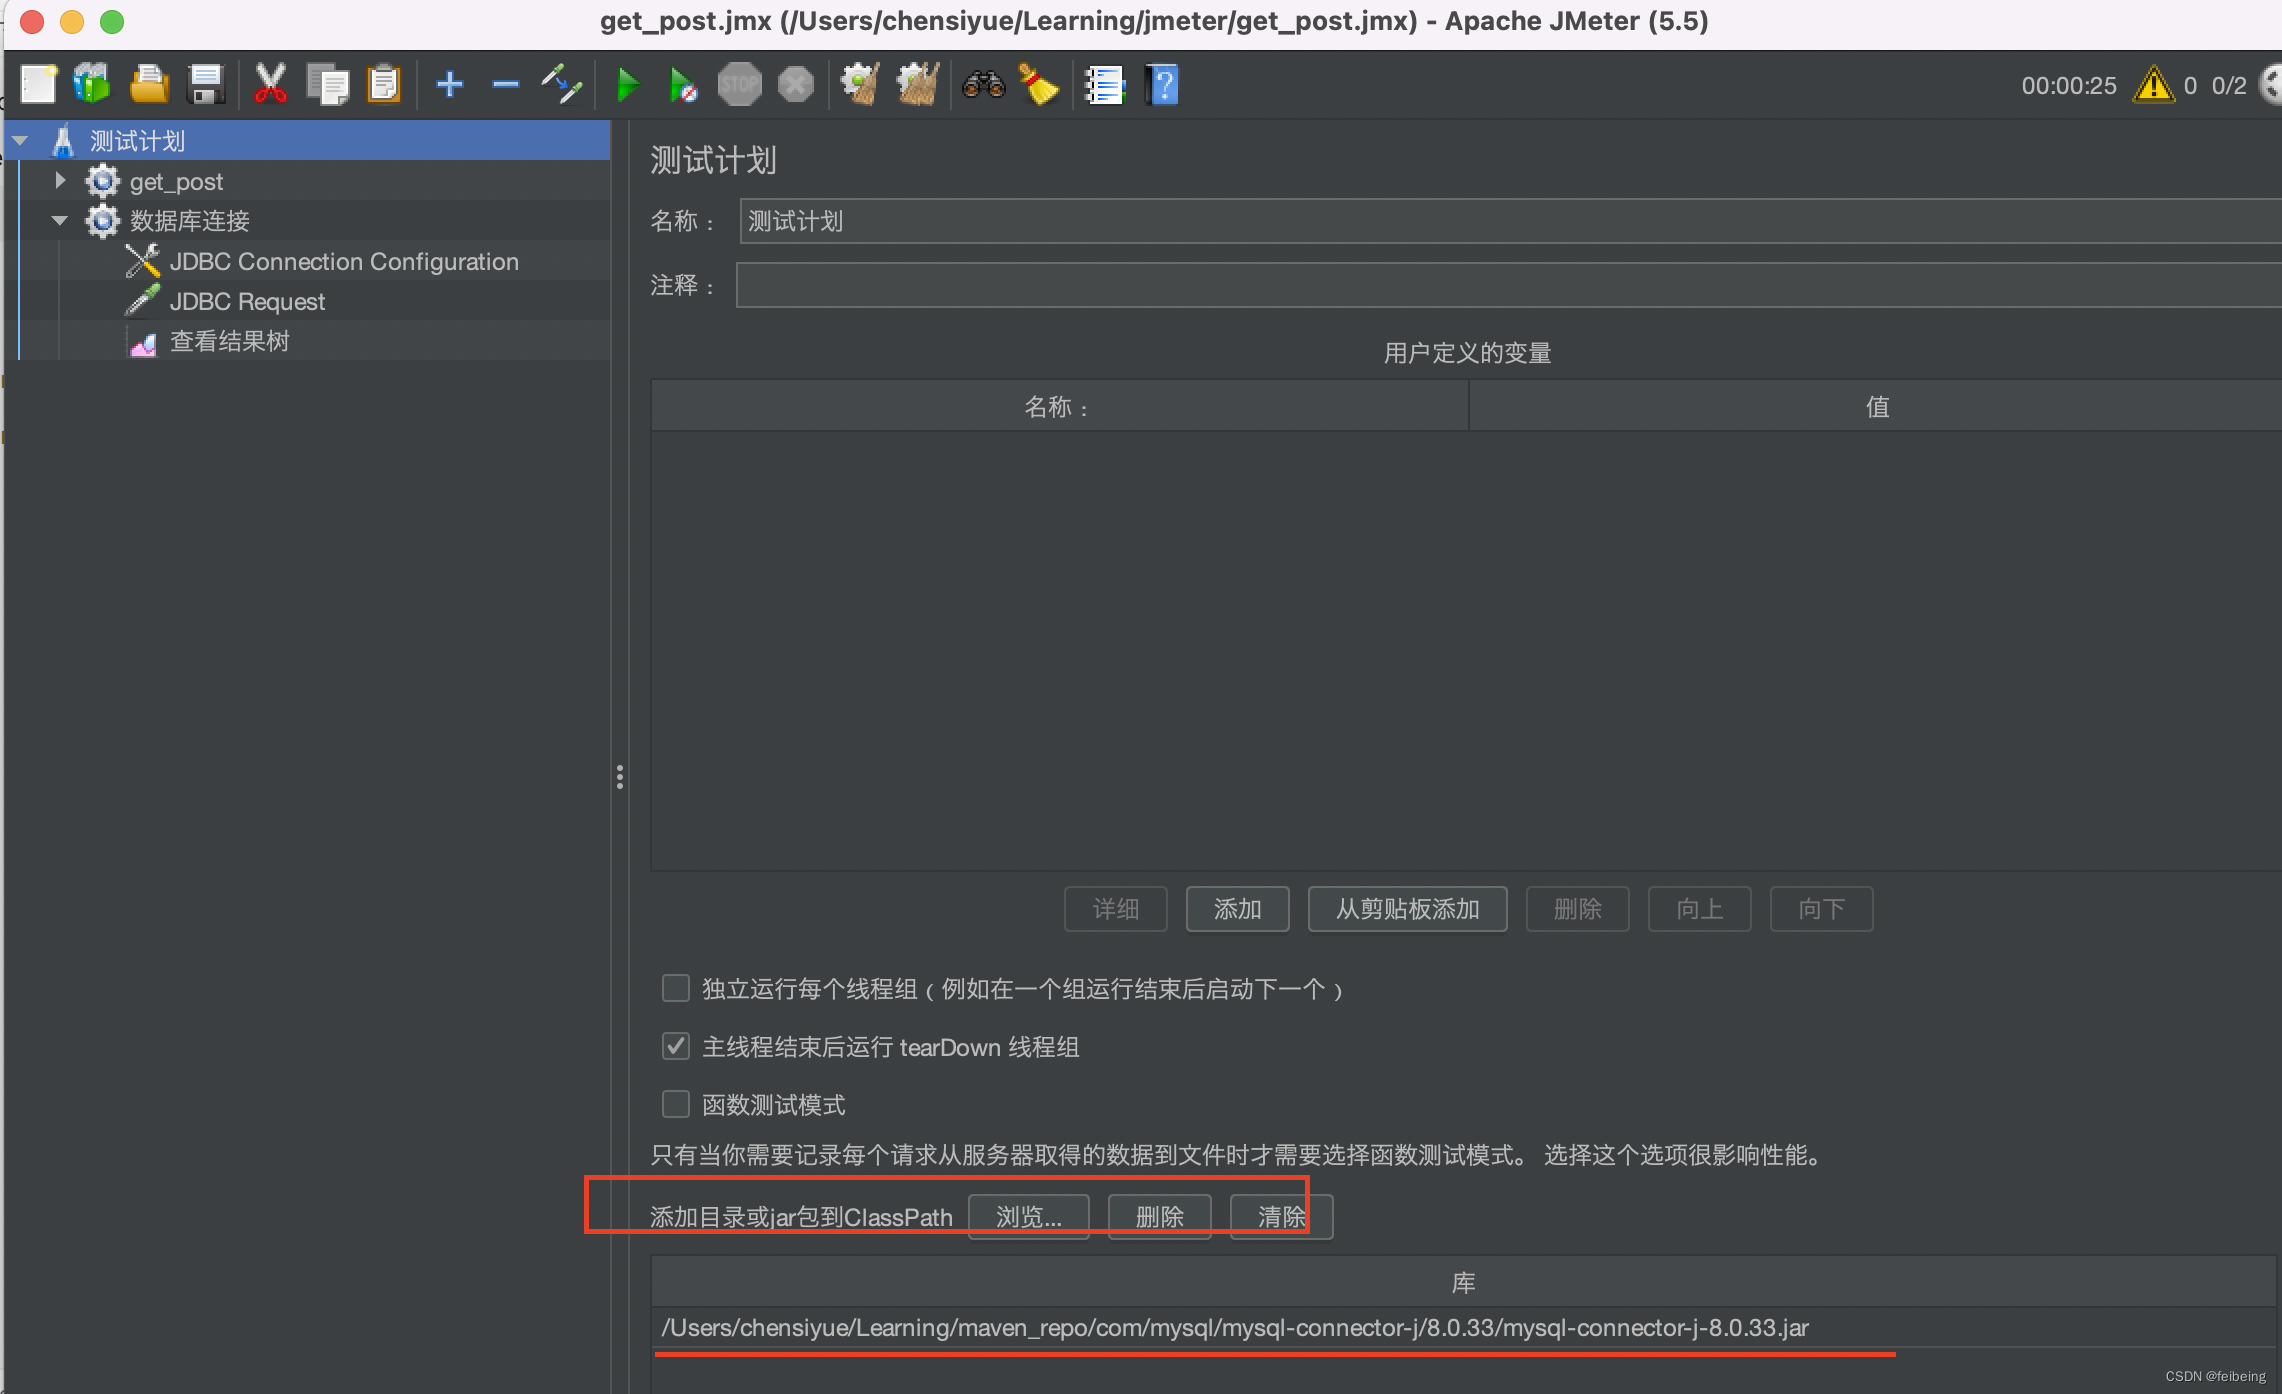
Task: Click the 向上 move up button
Action: click(x=1699, y=909)
